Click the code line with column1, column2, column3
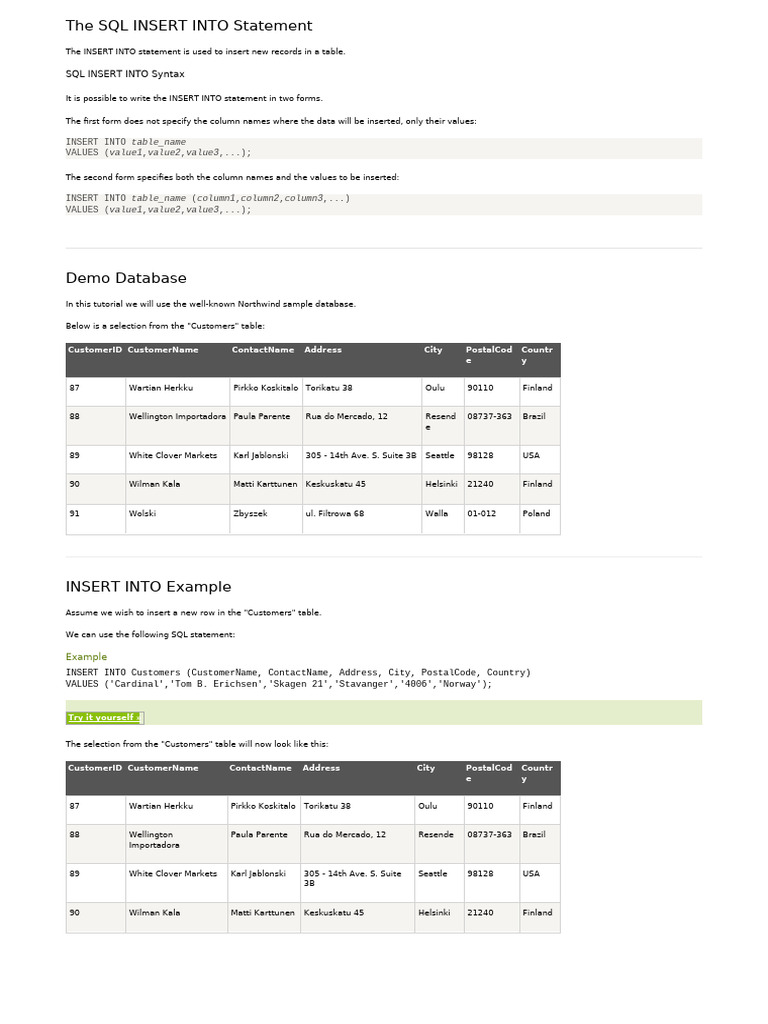Viewport: 768px width, 1024px height. 208,198
